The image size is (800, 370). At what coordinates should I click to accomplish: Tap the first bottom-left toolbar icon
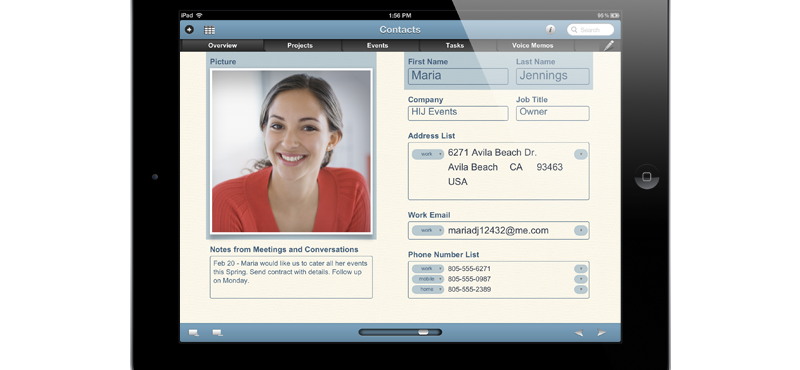pos(194,333)
